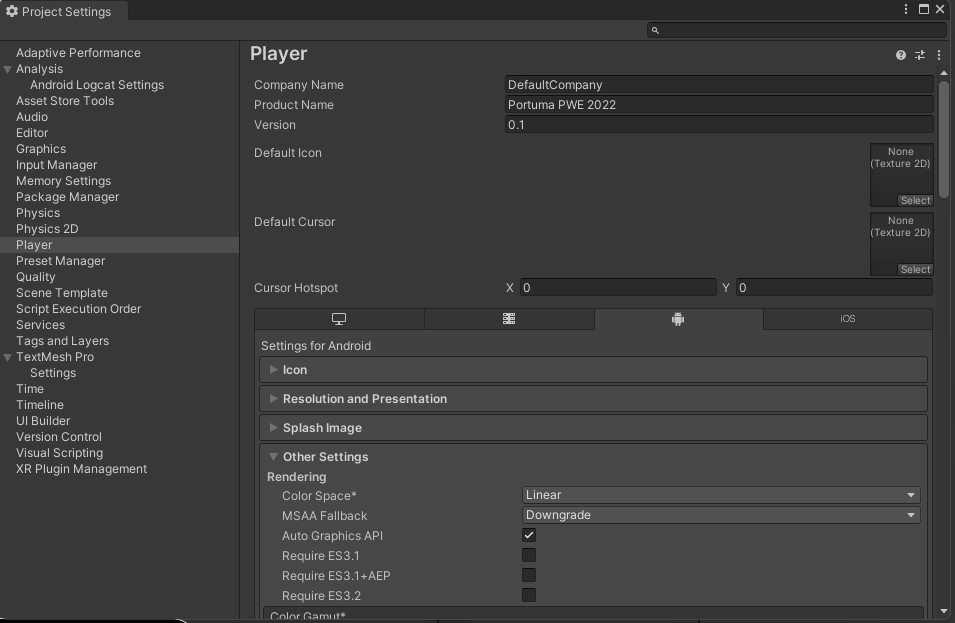Click the settings search field

797,30
